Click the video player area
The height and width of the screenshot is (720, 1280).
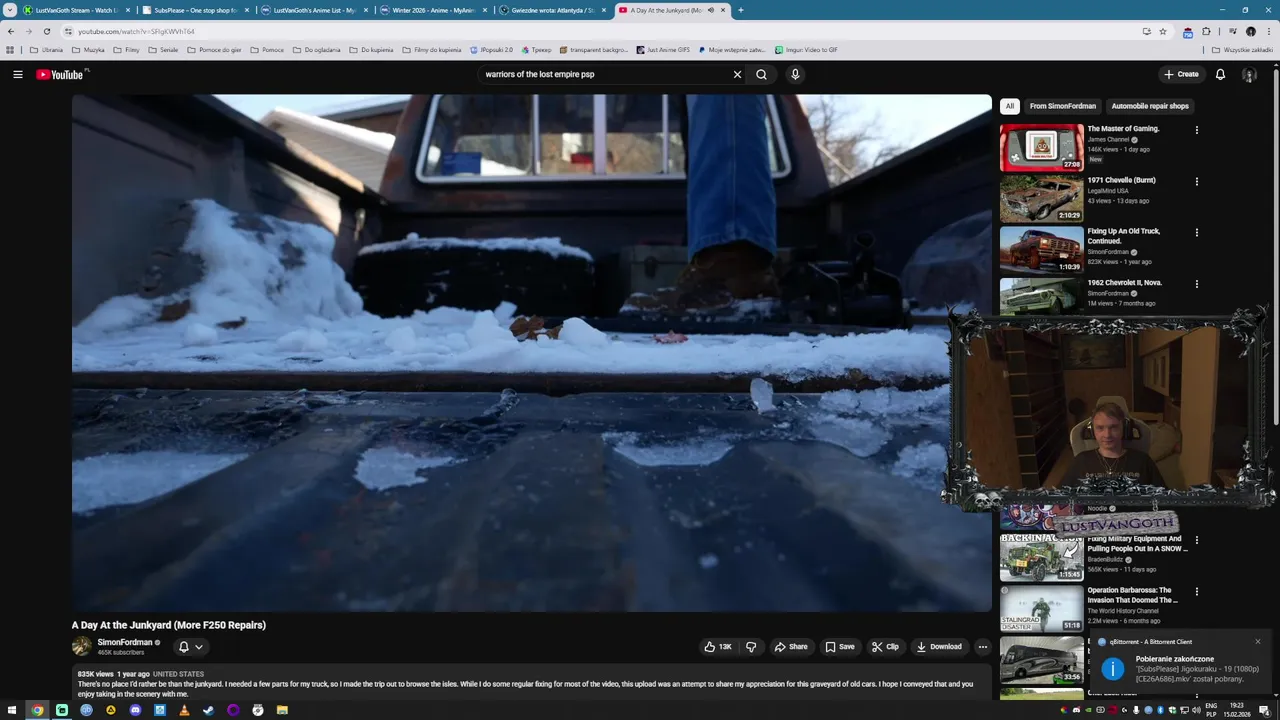531,352
